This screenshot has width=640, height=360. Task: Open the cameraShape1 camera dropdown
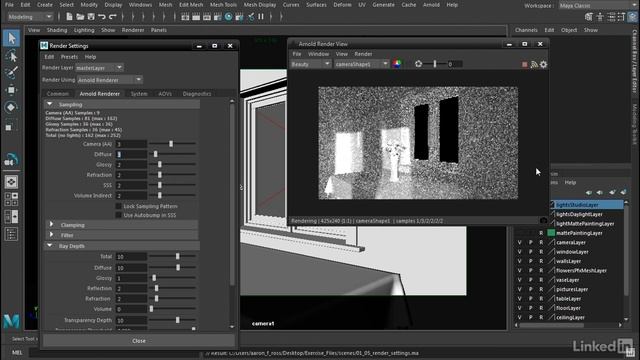[361, 64]
